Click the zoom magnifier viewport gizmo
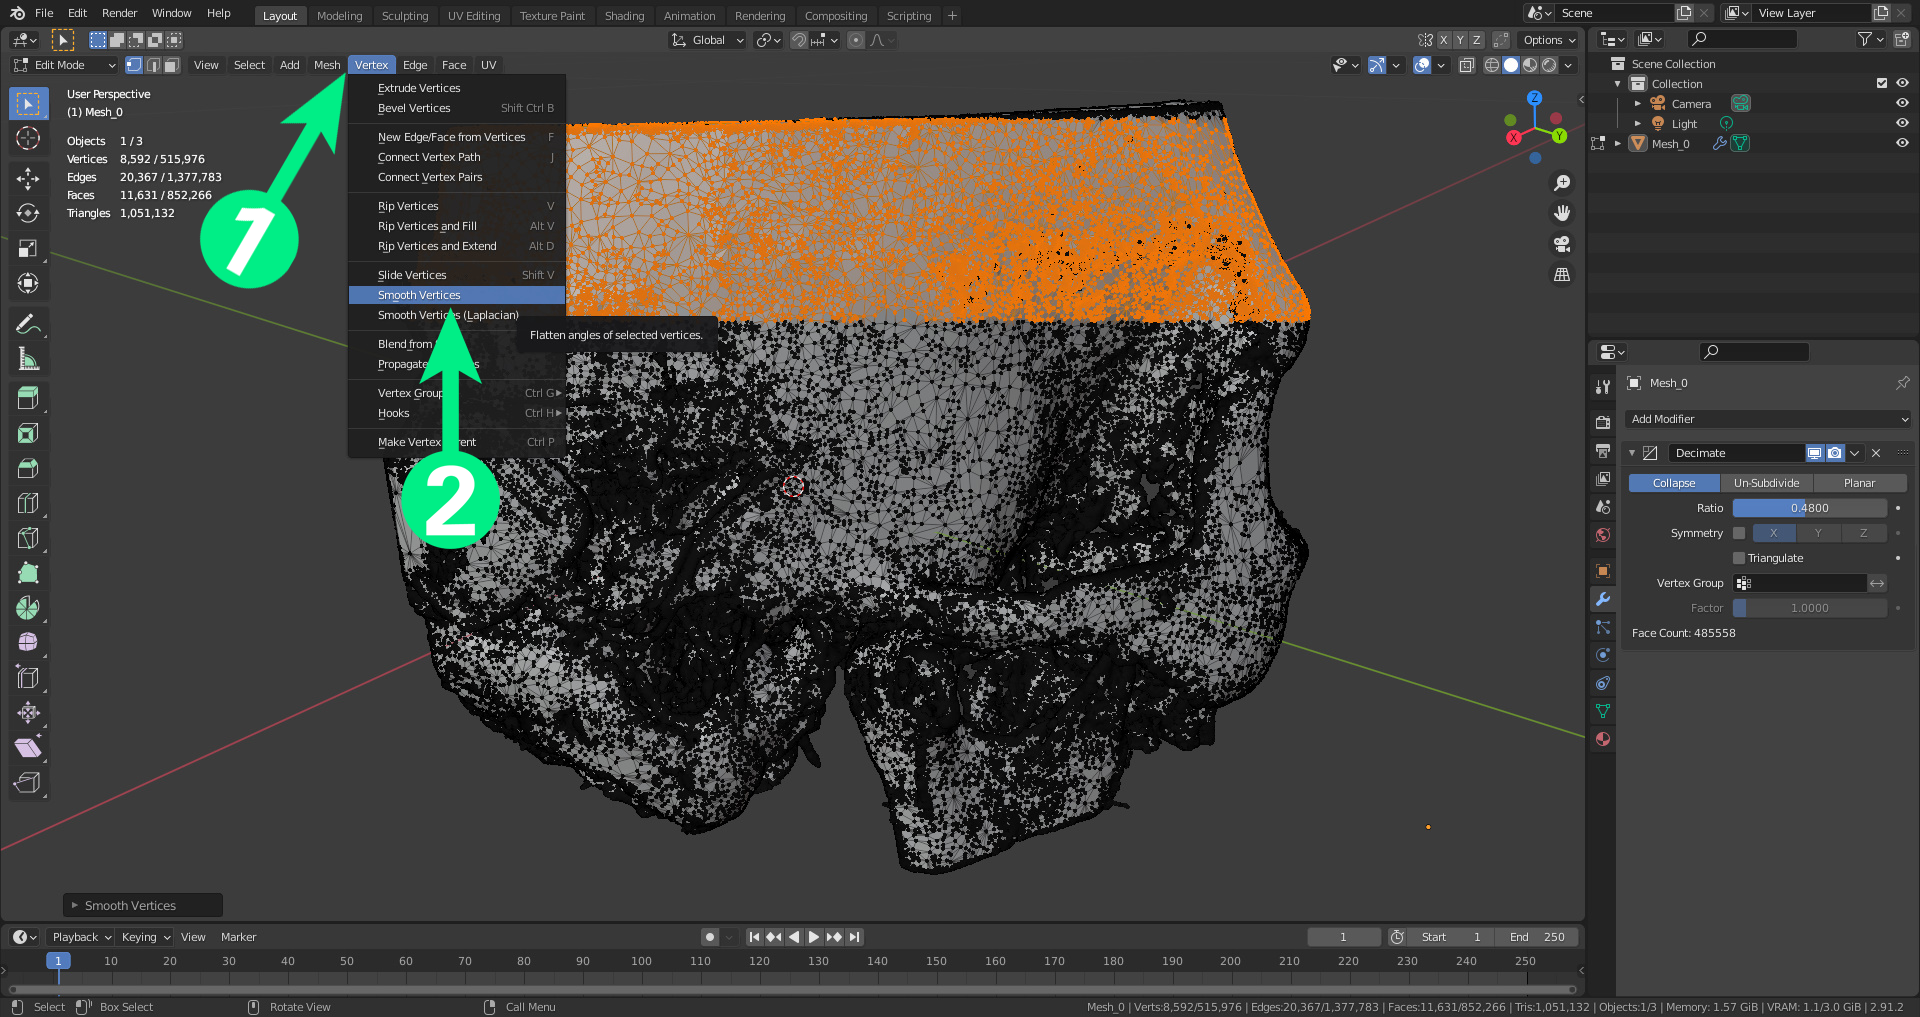The image size is (1920, 1017). (x=1561, y=183)
